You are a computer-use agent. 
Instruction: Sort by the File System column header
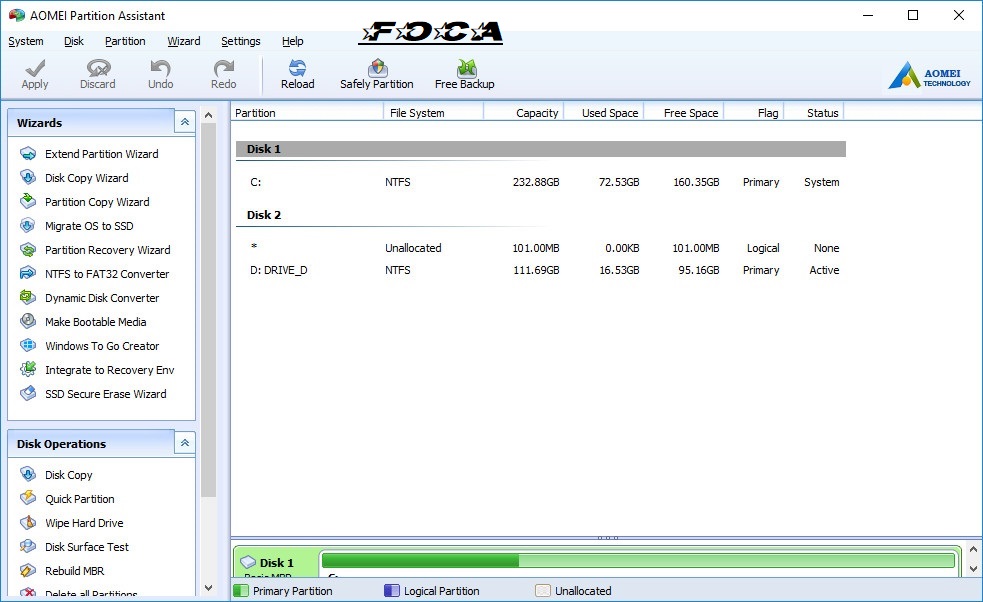[433, 113]
